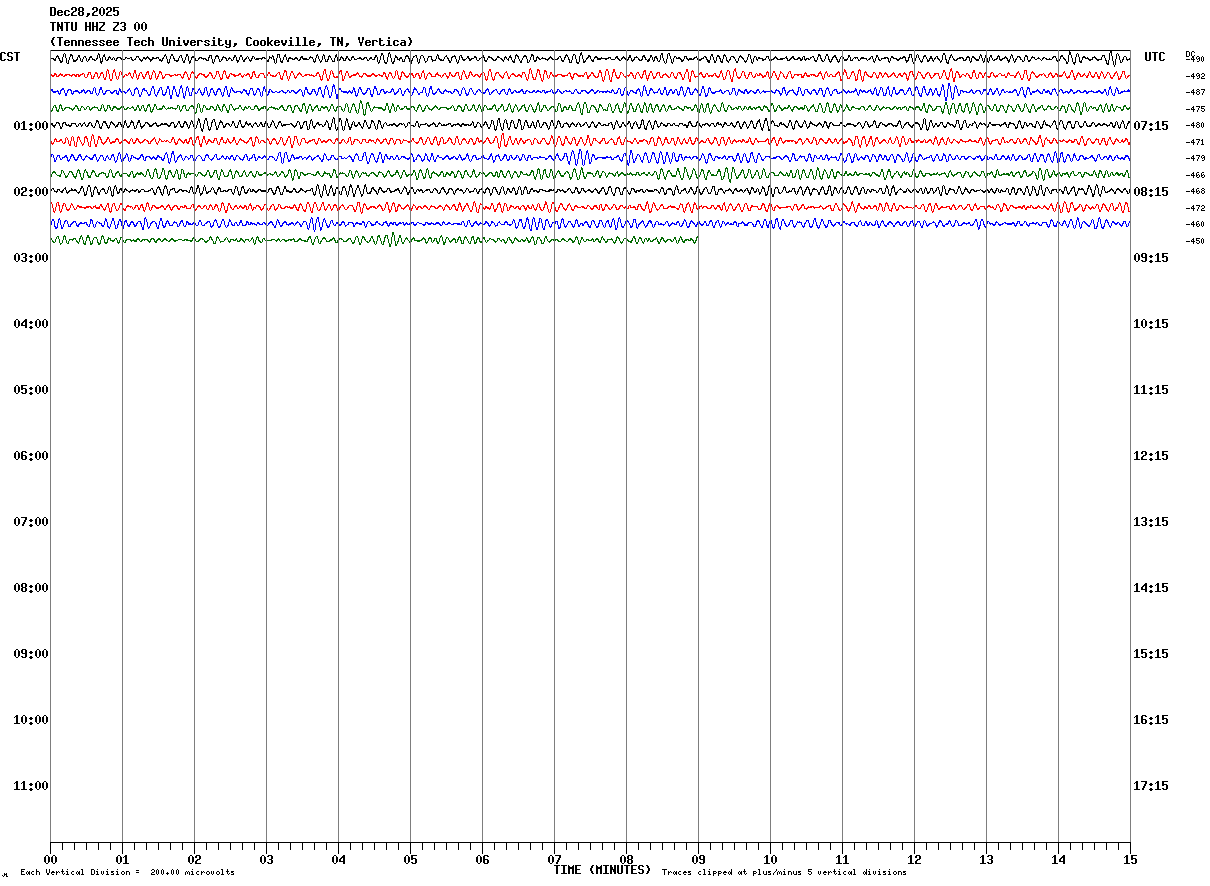Click the Each Vertical Division scale note
Viewport: 1210px width, 886px height.
coord(127,873)
